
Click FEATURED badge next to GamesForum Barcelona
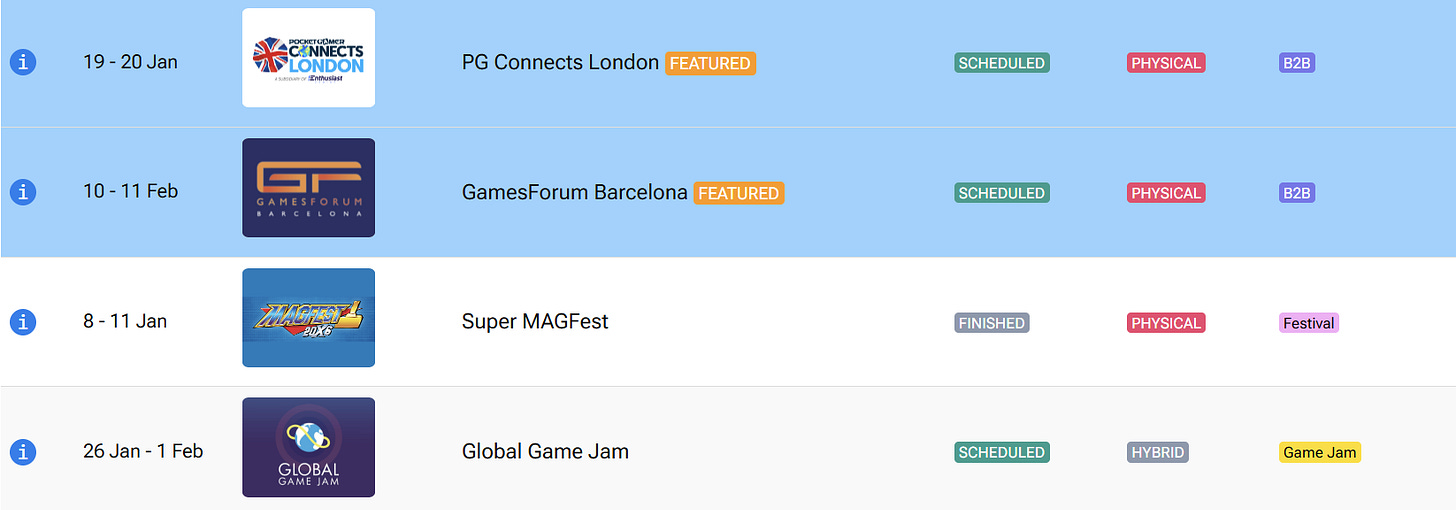pyautogui.click(x=739, y=193)
